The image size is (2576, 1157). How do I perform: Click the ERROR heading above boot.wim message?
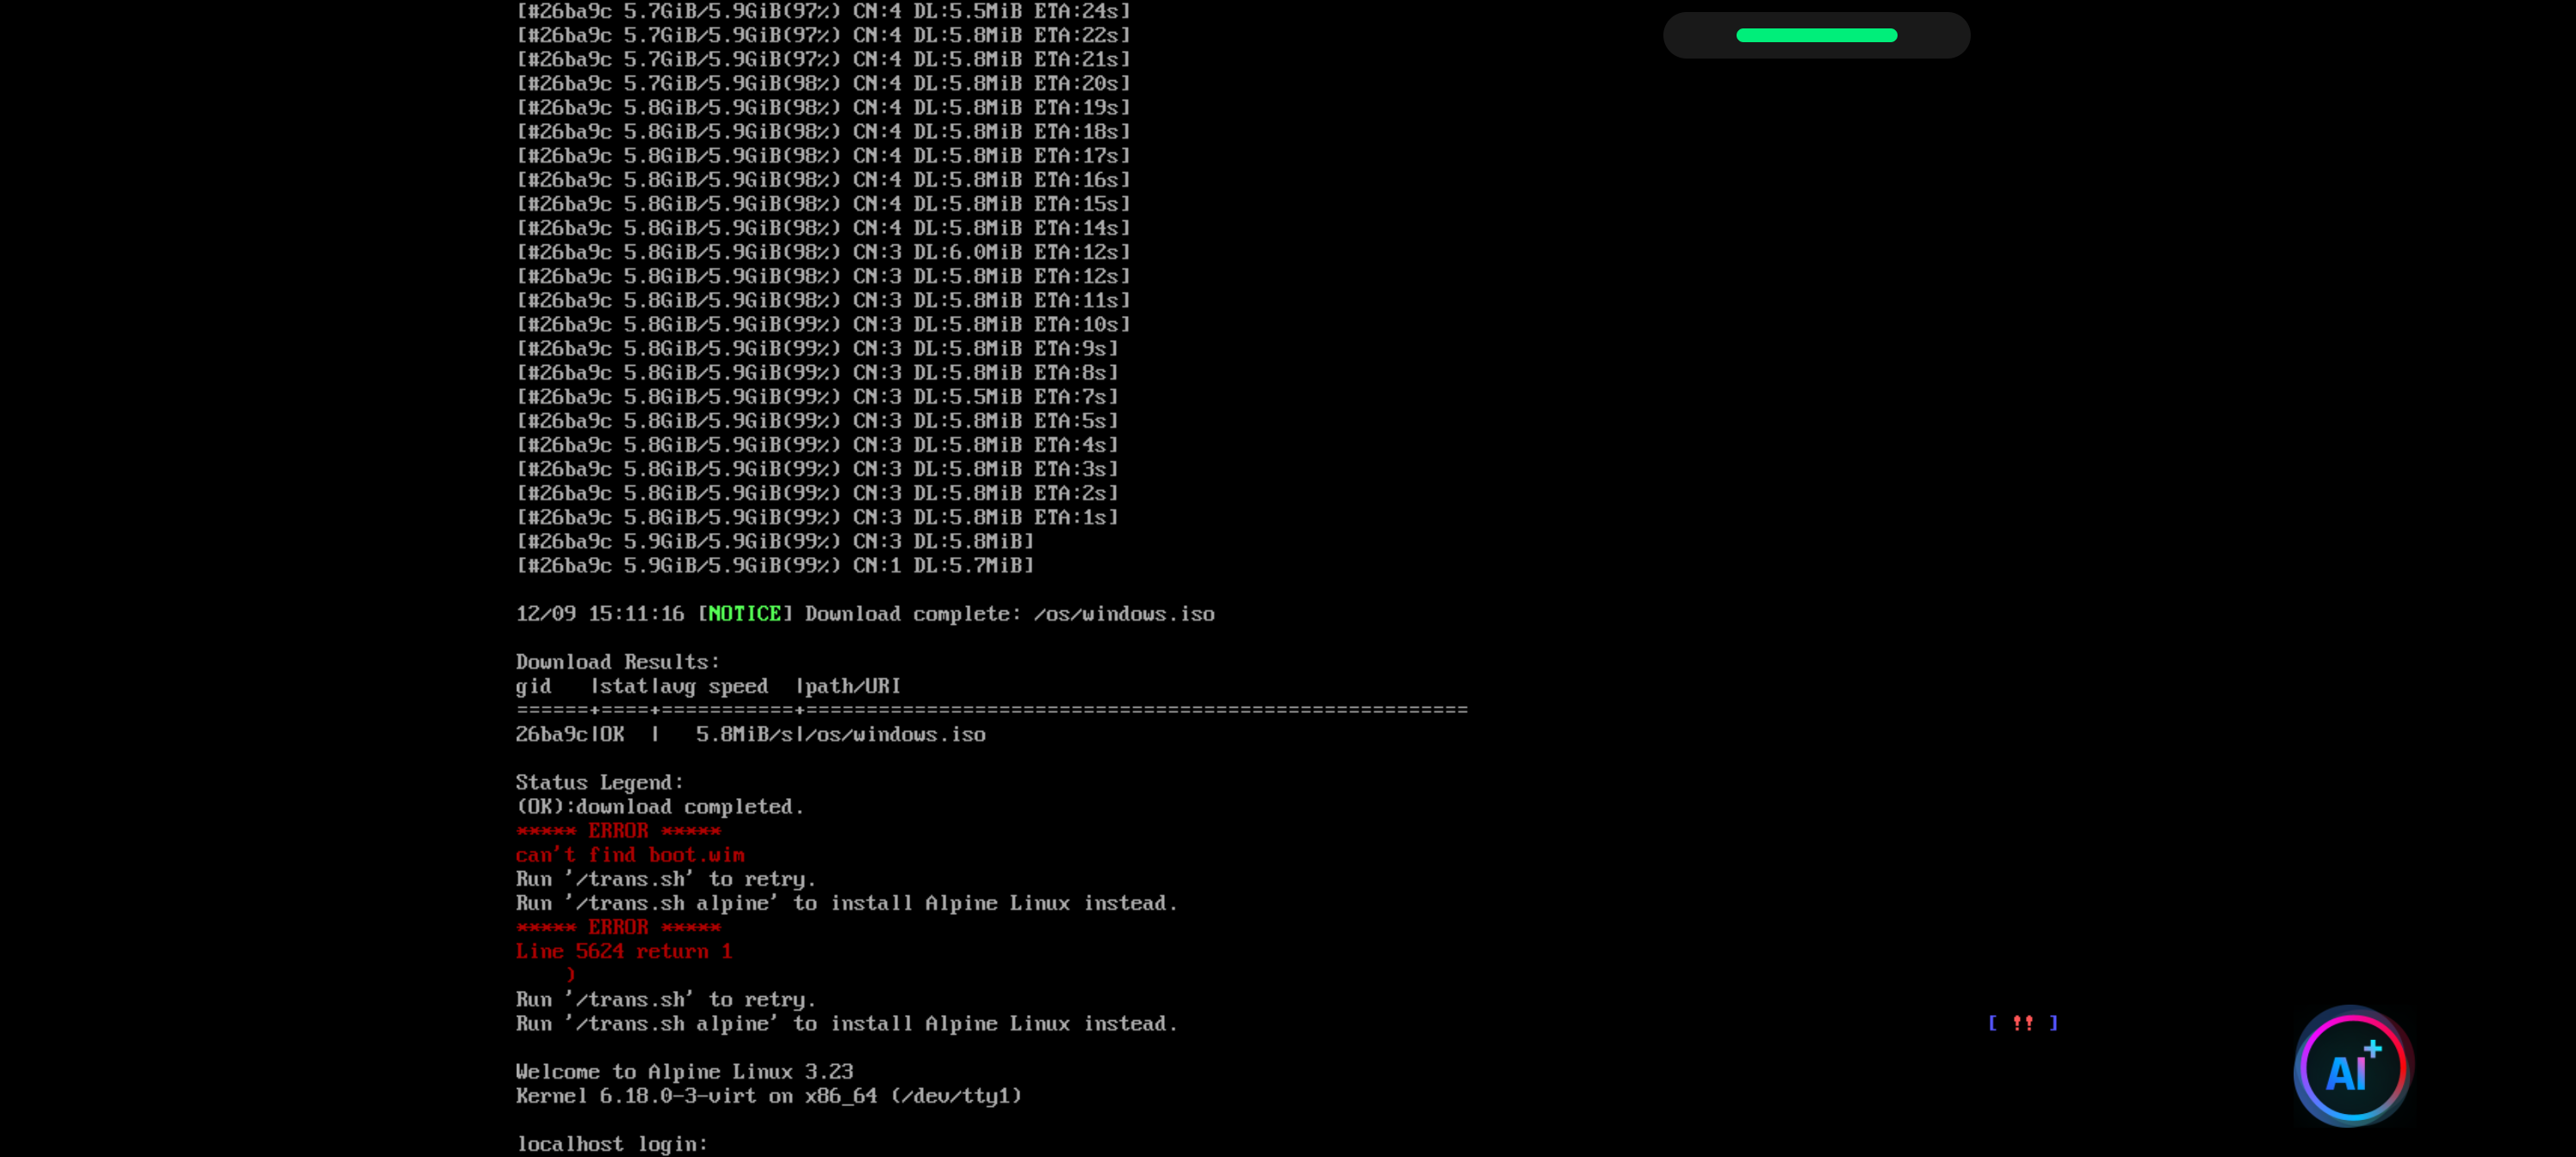click(x=618, y=830)
